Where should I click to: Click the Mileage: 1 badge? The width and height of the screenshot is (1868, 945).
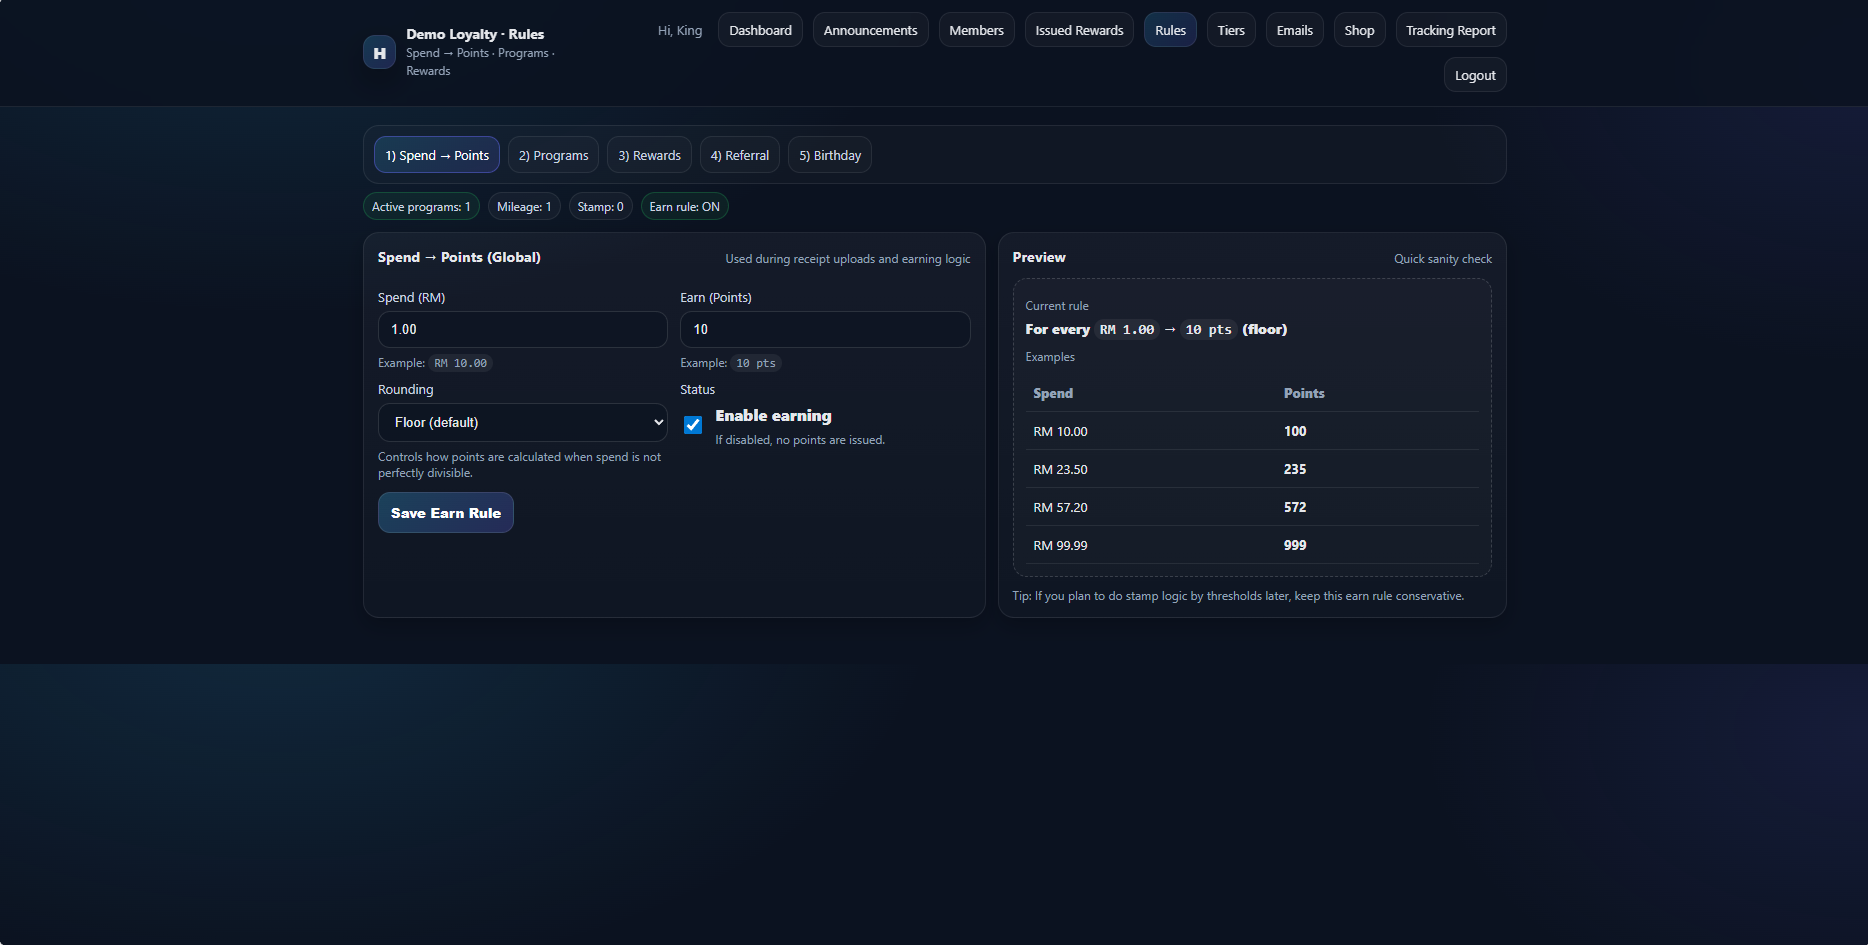524,207
